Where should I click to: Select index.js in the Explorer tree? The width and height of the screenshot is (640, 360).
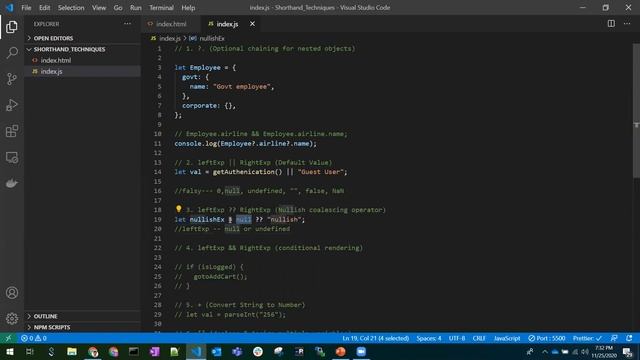click(82, 71)
